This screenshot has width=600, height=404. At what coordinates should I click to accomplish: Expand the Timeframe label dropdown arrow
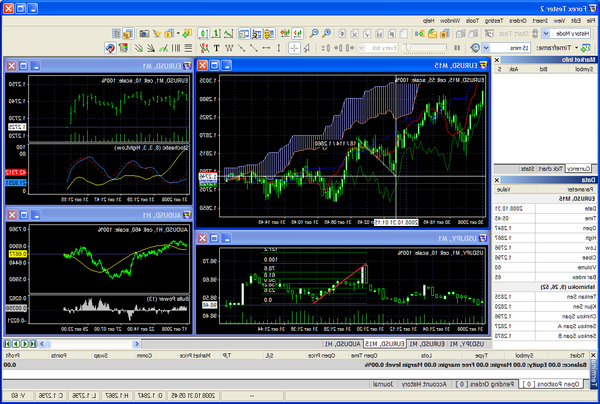pos(576,48)
